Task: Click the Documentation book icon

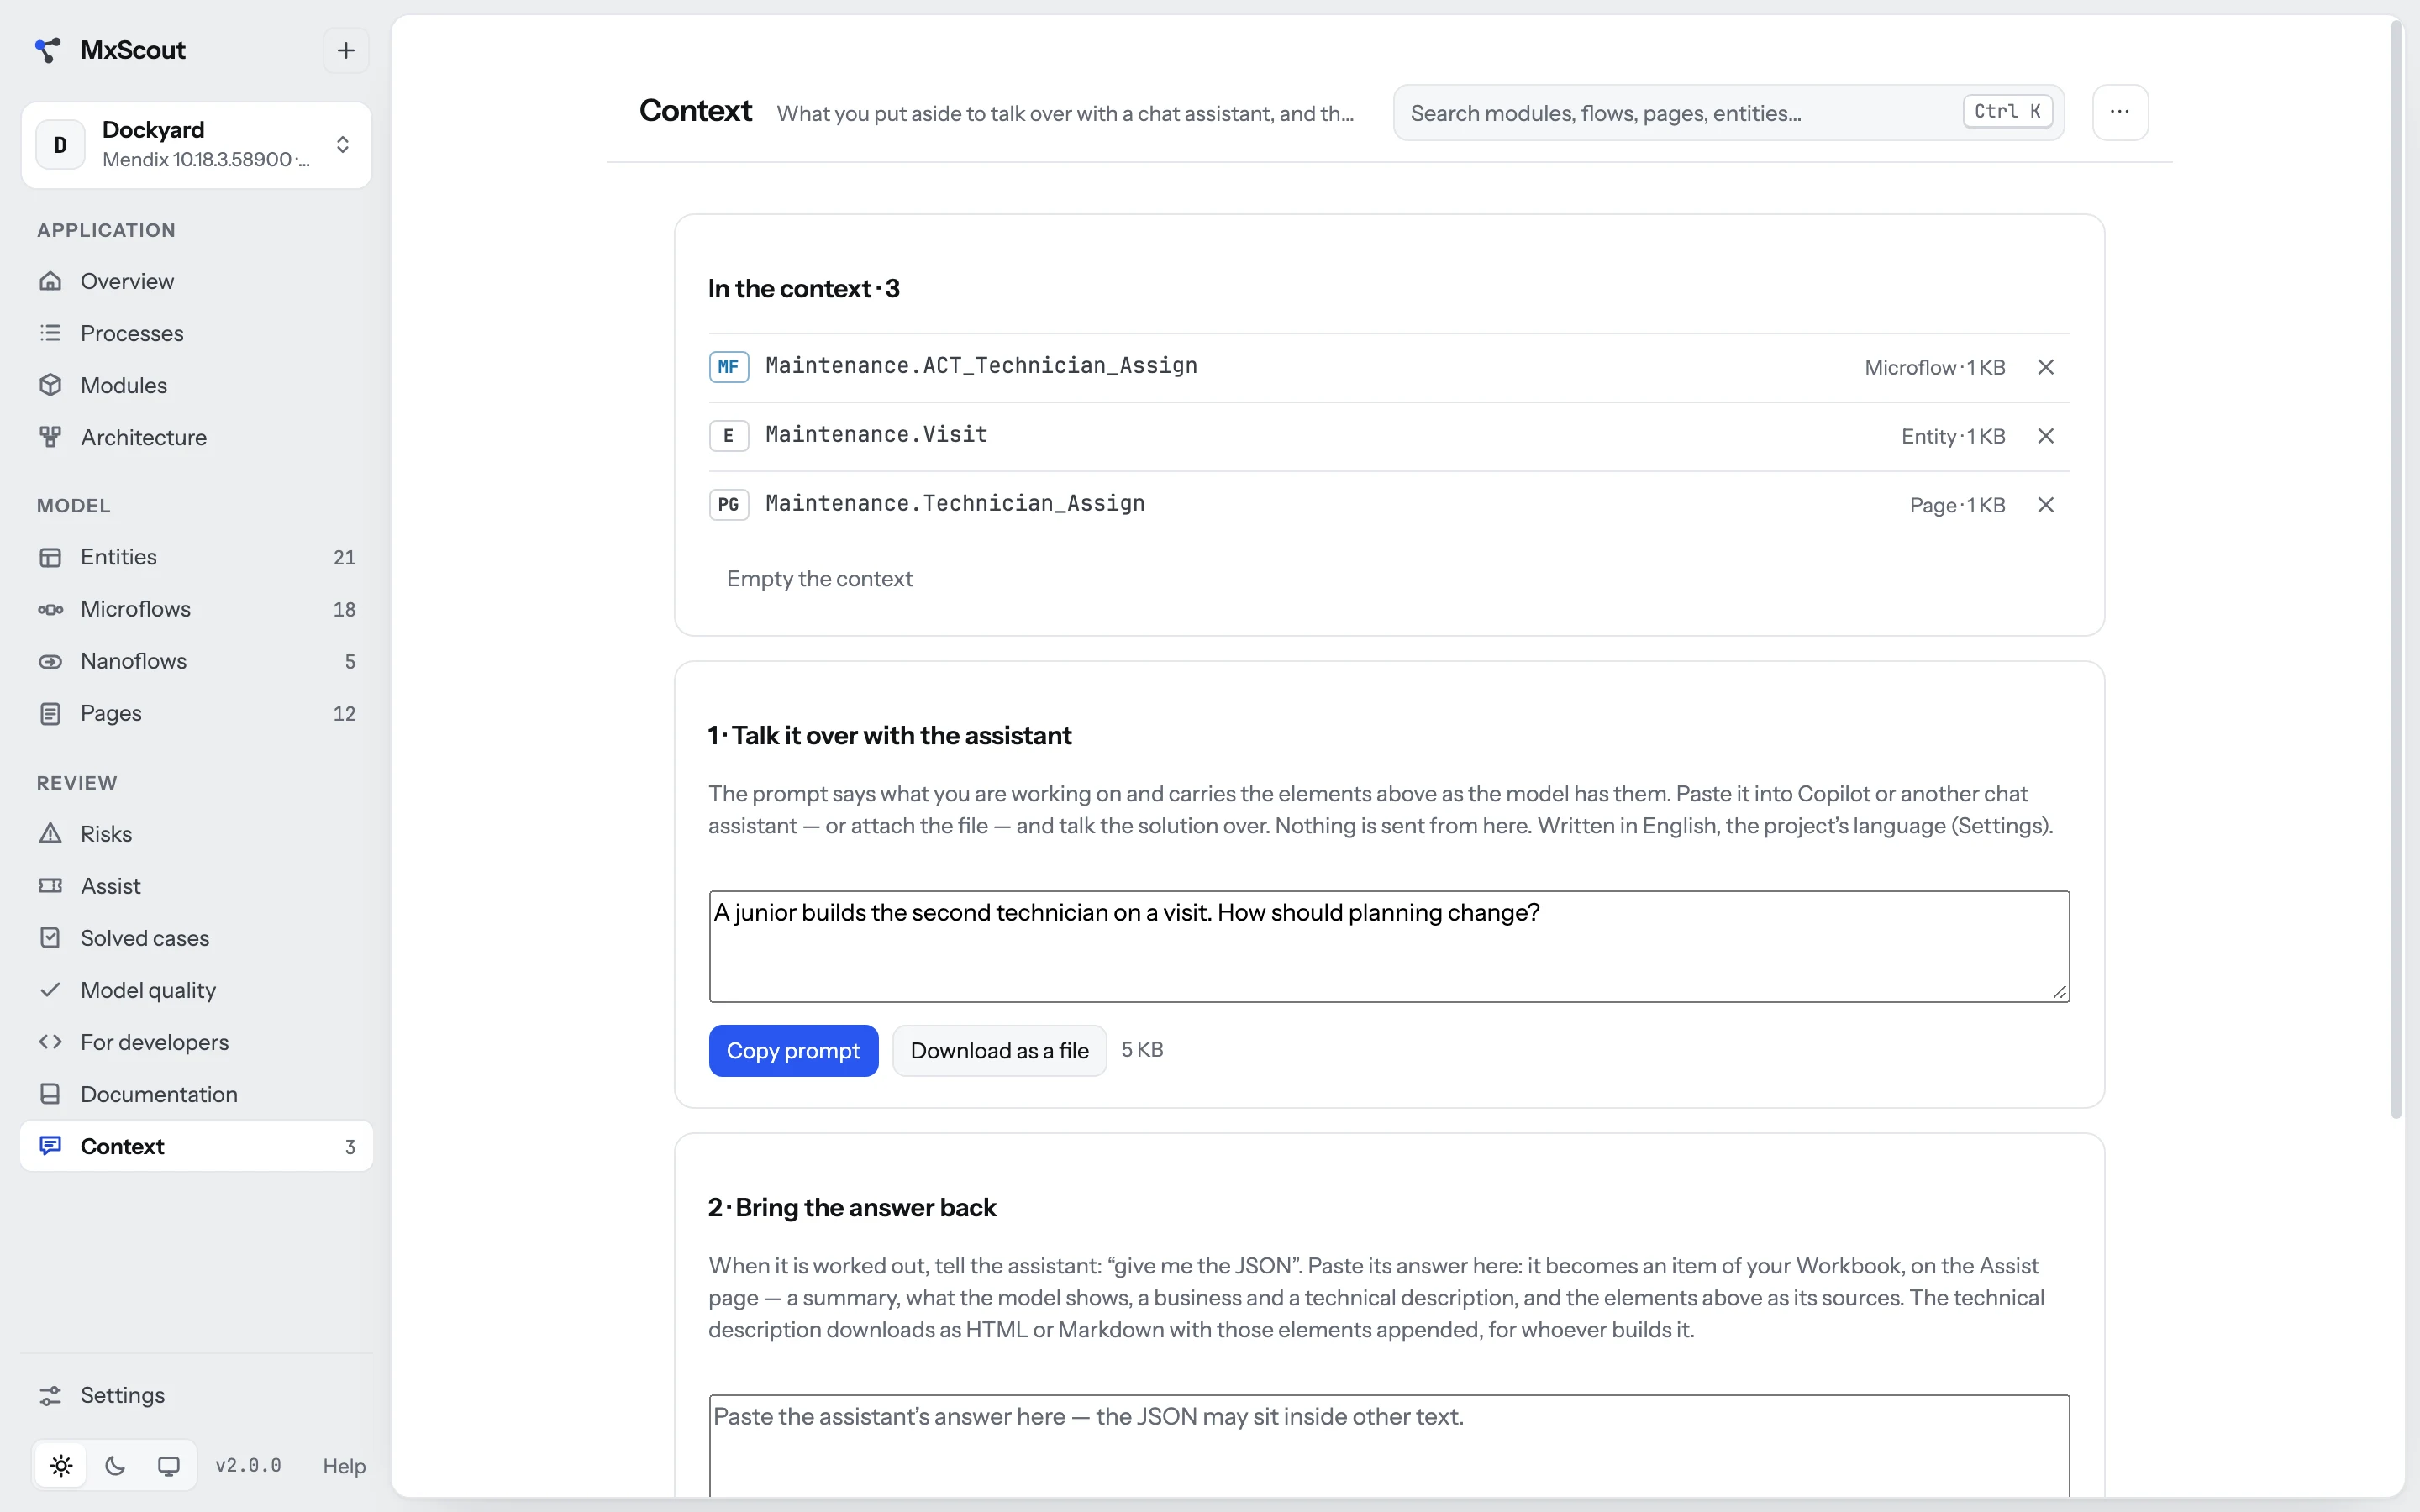Action: pos(50,1093)
